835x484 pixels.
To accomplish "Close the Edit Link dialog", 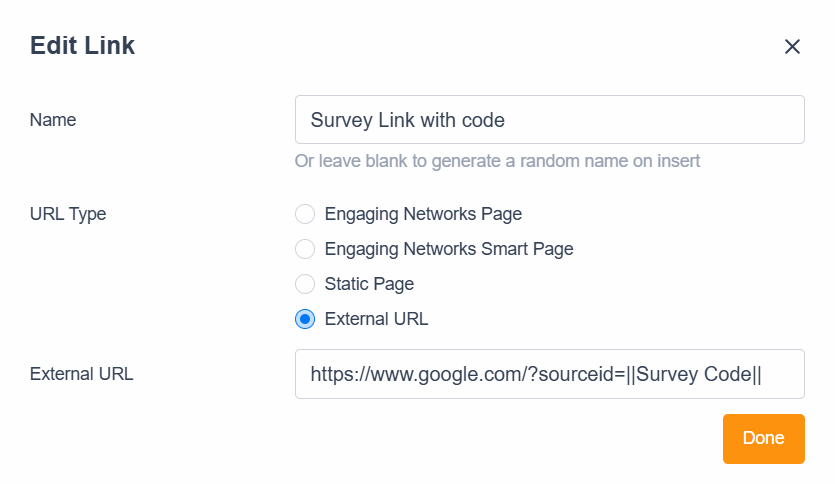I will pyautogui.click(x=792, y=46).
